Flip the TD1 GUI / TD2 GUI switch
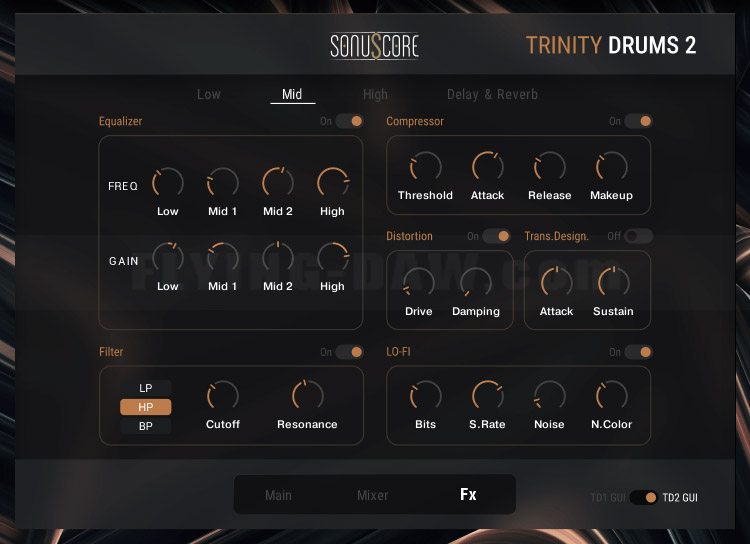The image size is (750, 544). (644, 498)
